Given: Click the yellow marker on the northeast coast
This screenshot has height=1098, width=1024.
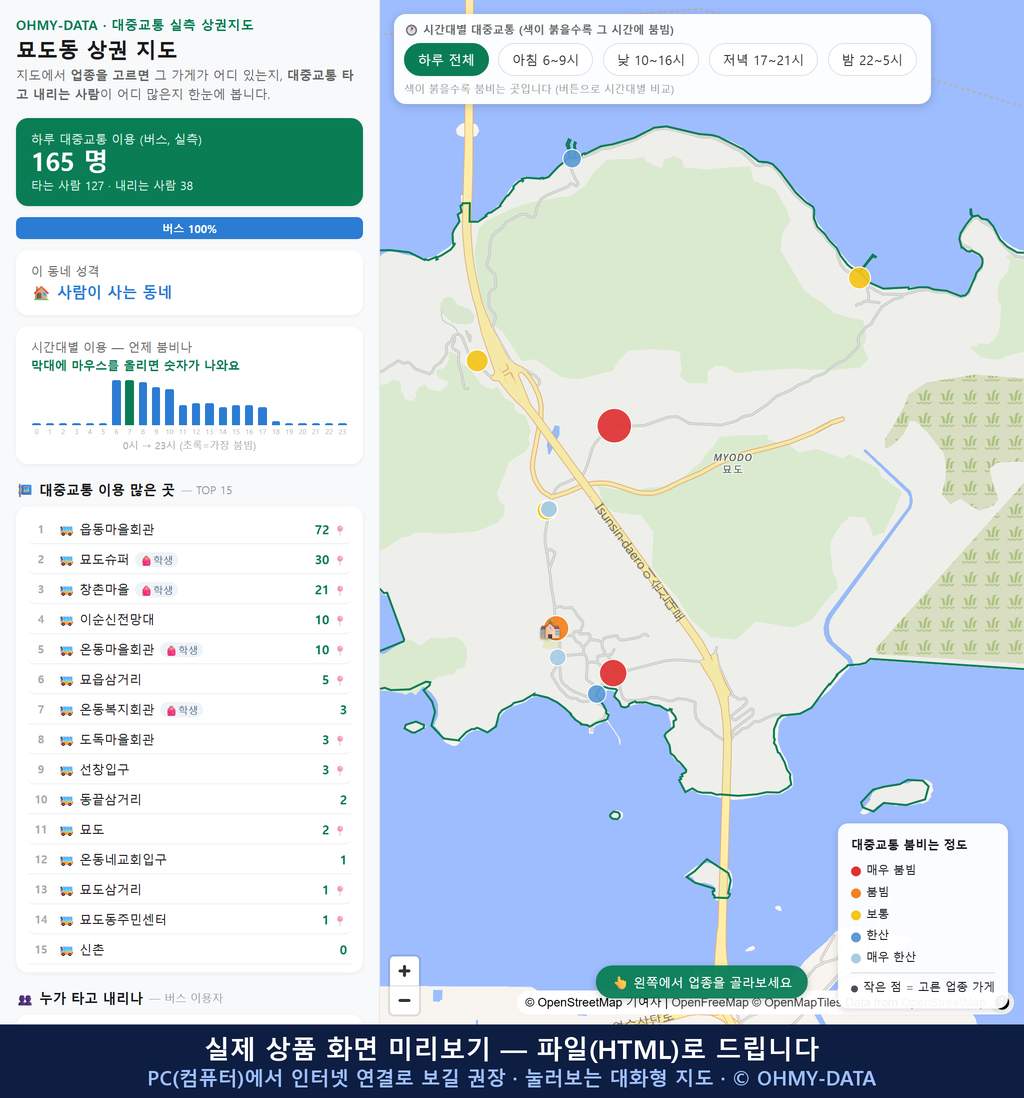Looking at the screenshot, I should pyautogui.click(x=859, y=278).
